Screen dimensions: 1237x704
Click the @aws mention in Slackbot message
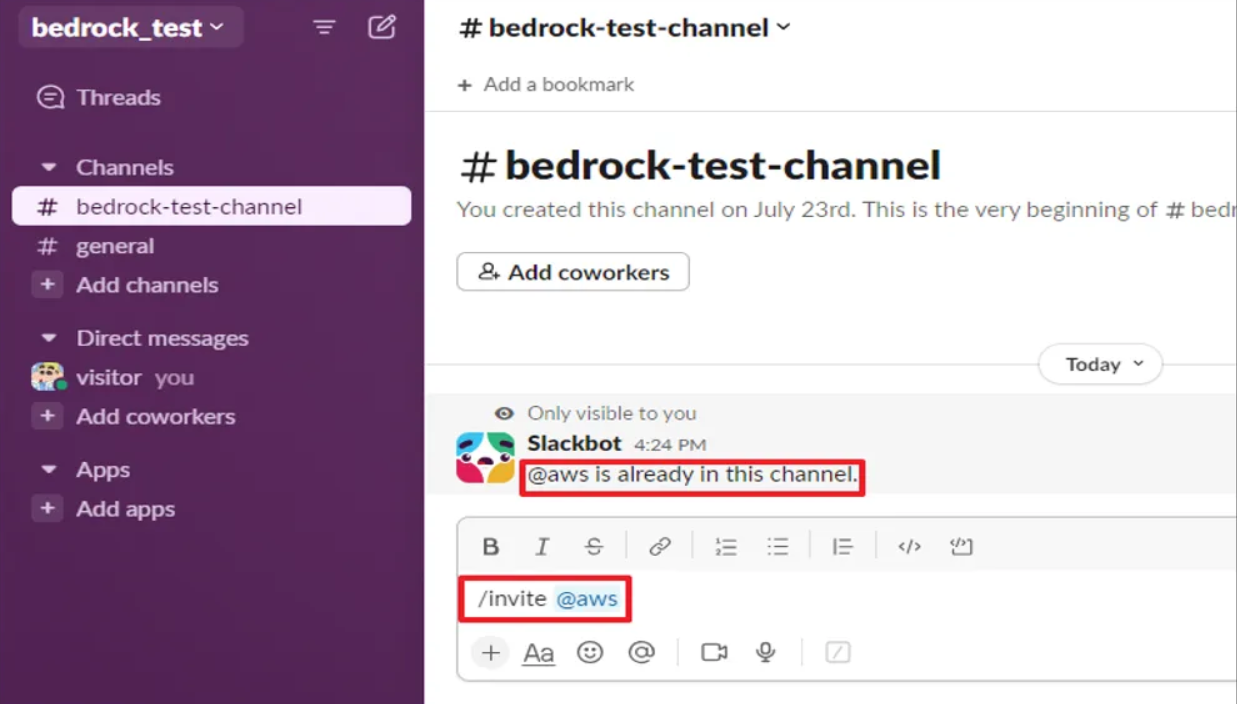pos(558,474)
